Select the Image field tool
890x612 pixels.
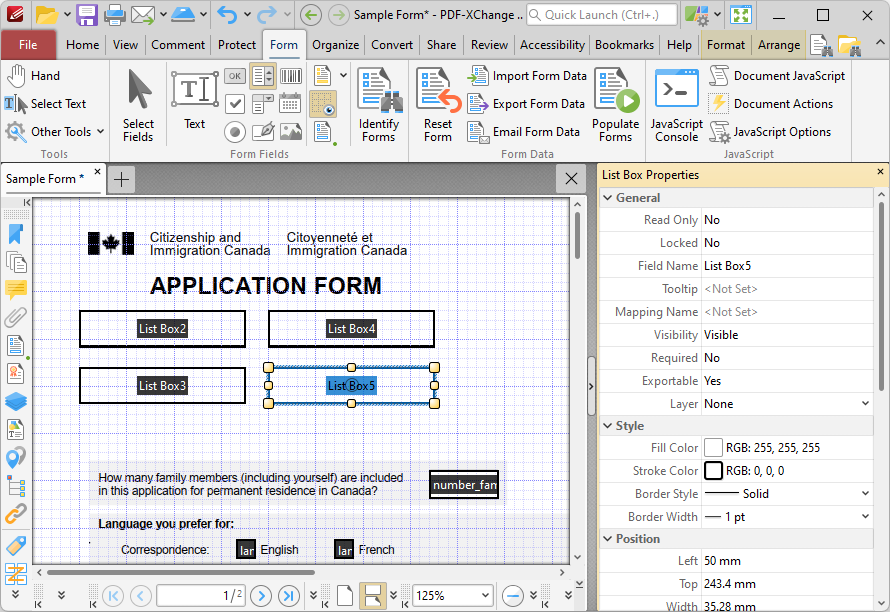(291, 132)
